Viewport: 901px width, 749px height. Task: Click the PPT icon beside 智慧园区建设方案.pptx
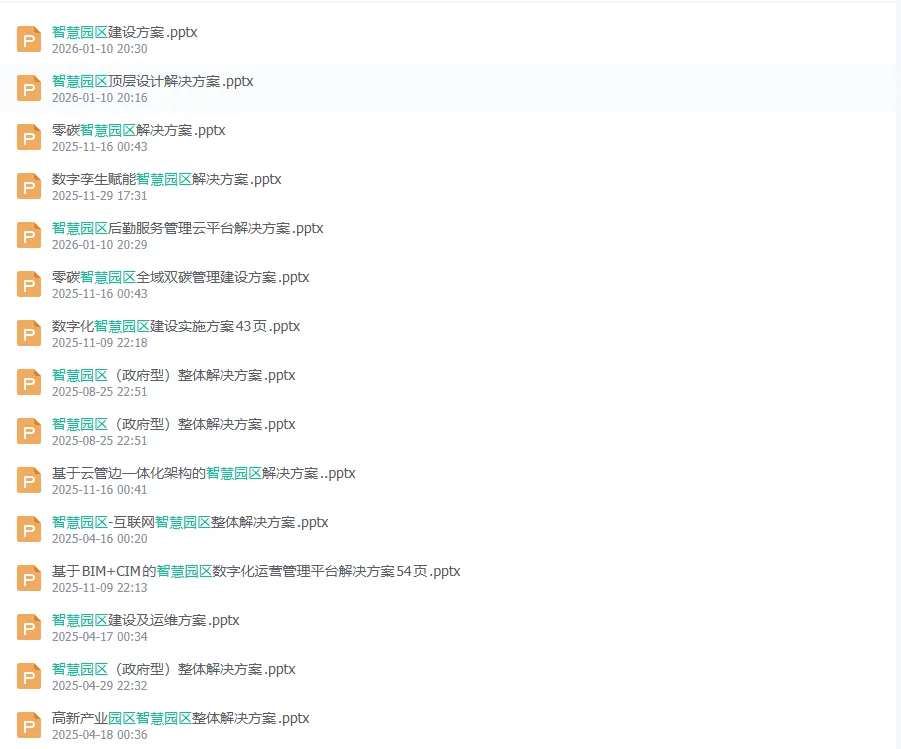click(x=28, y=39)
